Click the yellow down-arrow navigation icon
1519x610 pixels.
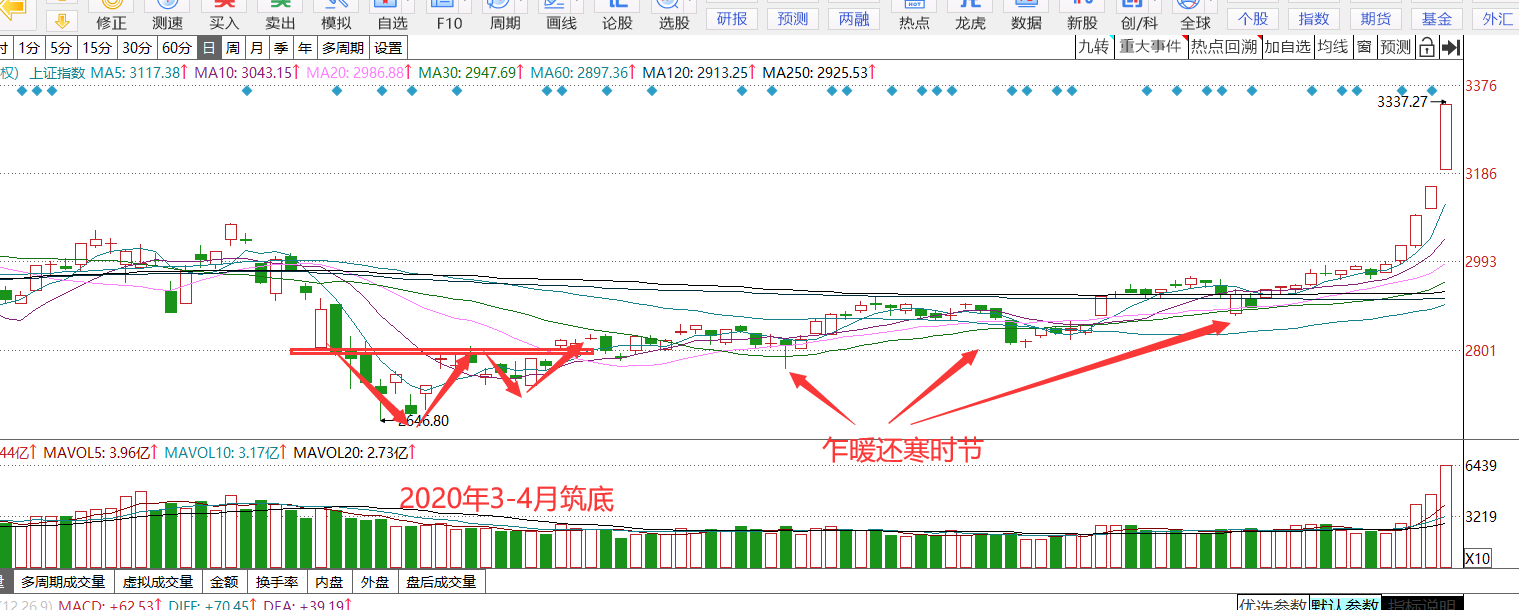coord(62,19)
